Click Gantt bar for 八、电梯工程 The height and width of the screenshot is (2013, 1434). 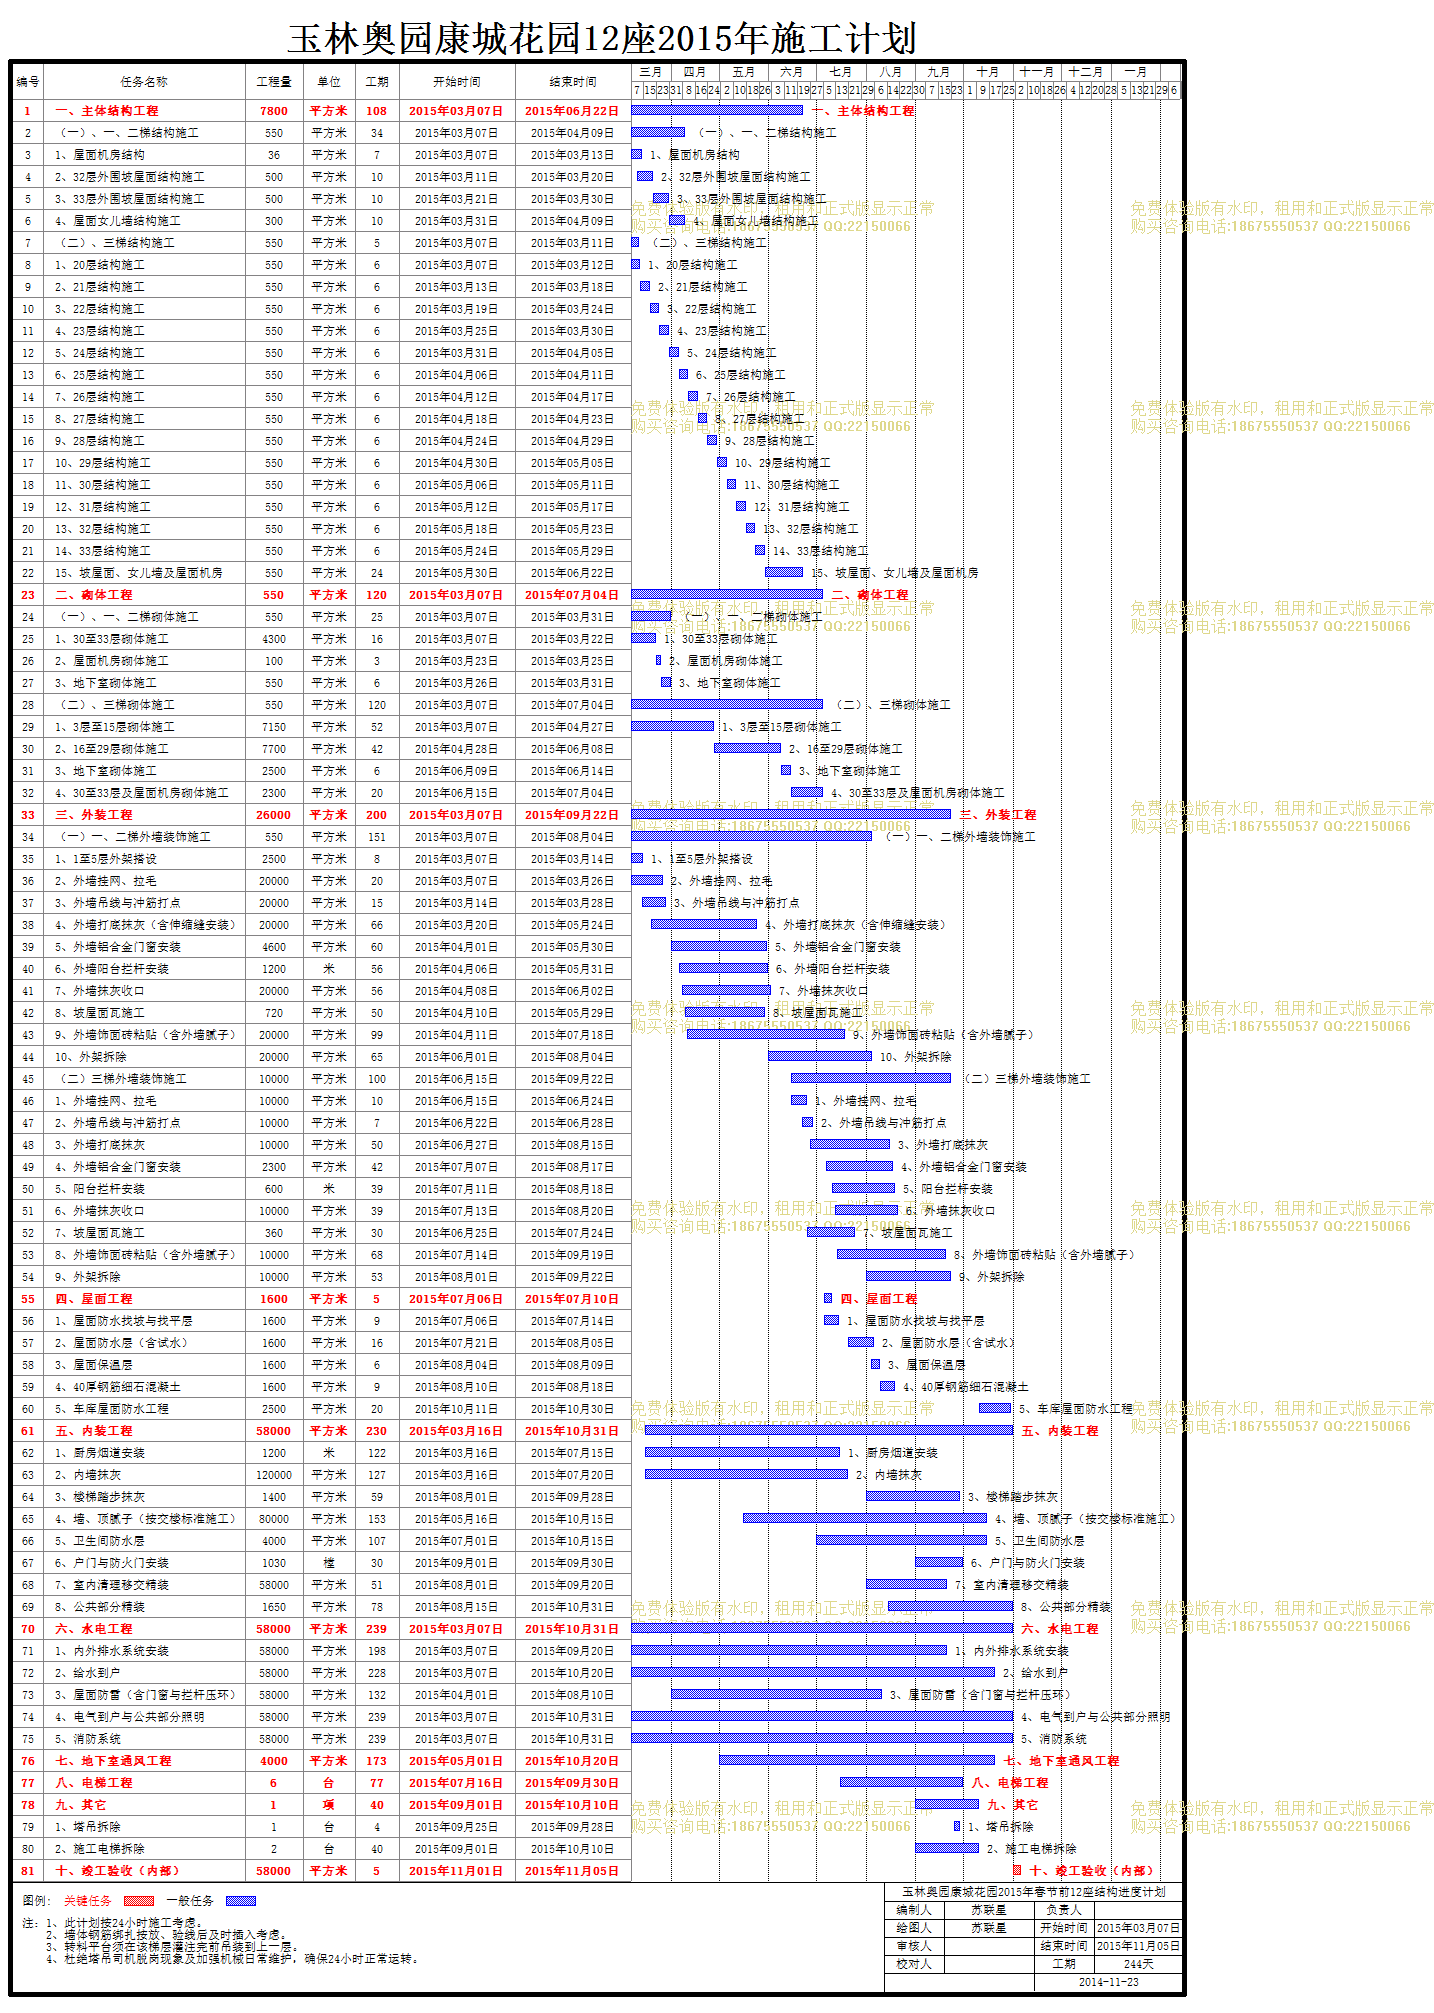(x=901, y=1782)
